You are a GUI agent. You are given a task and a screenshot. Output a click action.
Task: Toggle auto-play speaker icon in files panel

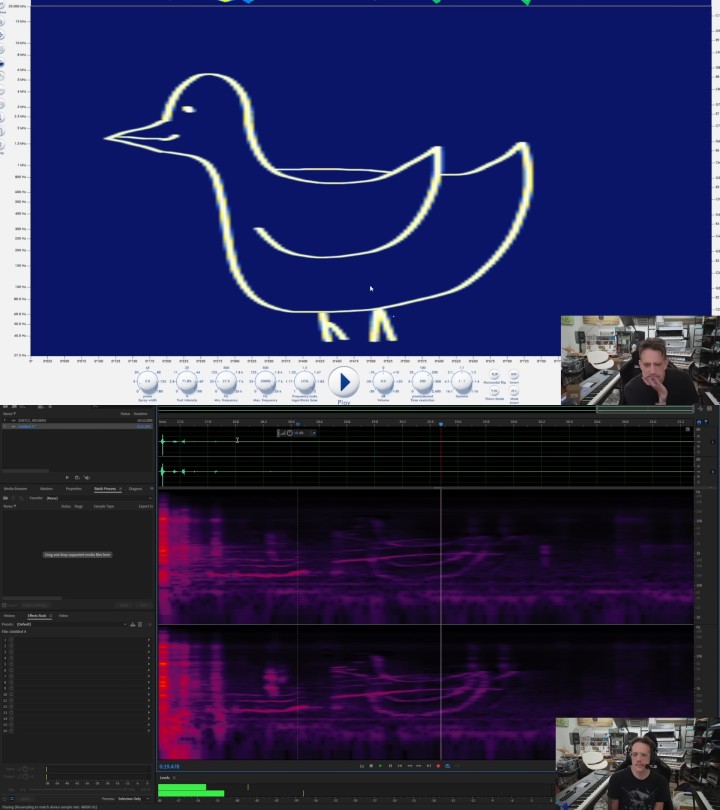(87, 478)
